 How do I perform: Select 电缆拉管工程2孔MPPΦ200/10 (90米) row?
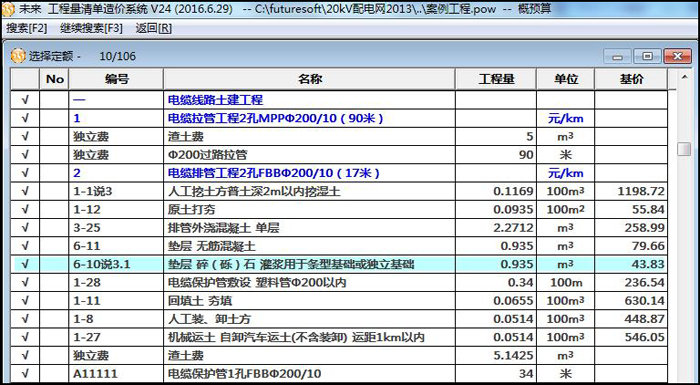click(x=339, y=118)
